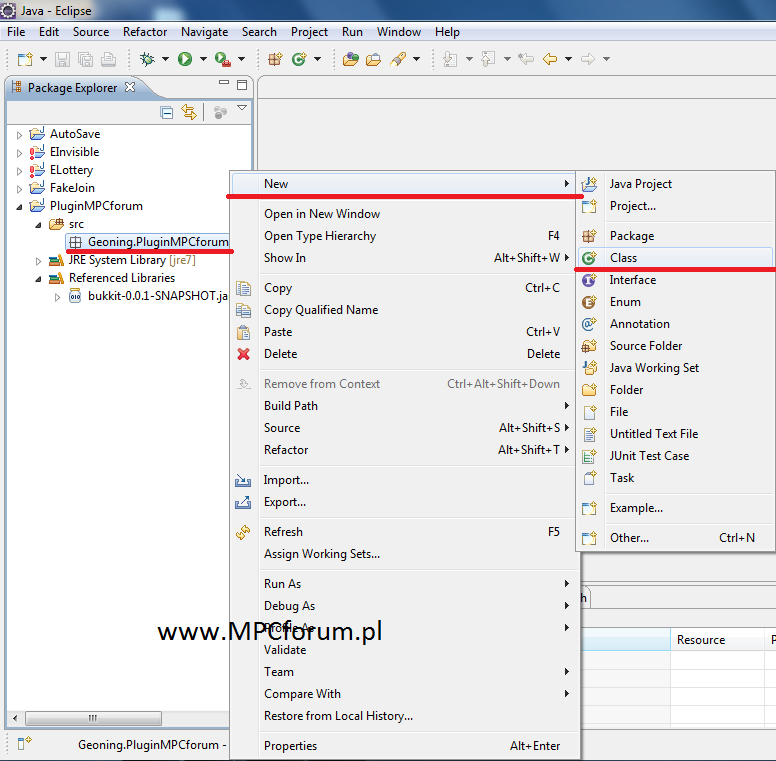Click the Previous Annotation toolbar icon

coord(488,59)
